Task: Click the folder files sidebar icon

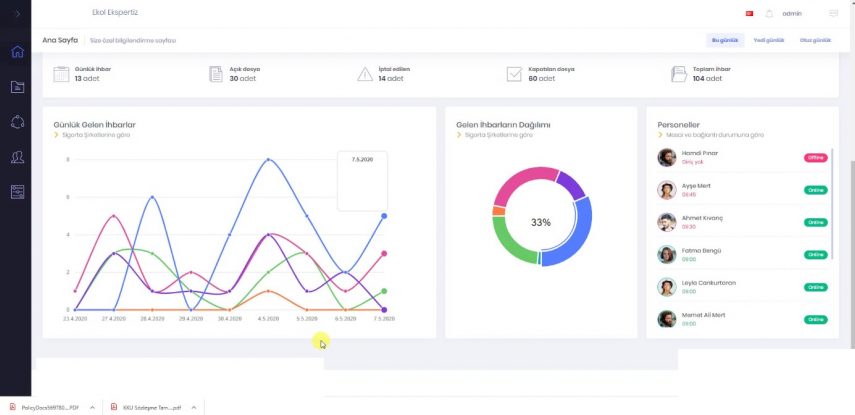Action: (x=17, y=87)
